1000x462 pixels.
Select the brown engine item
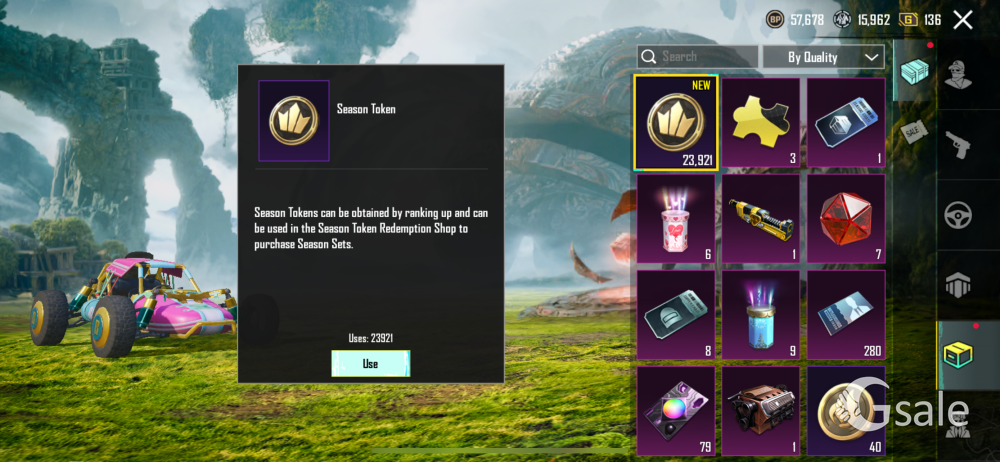761,411
